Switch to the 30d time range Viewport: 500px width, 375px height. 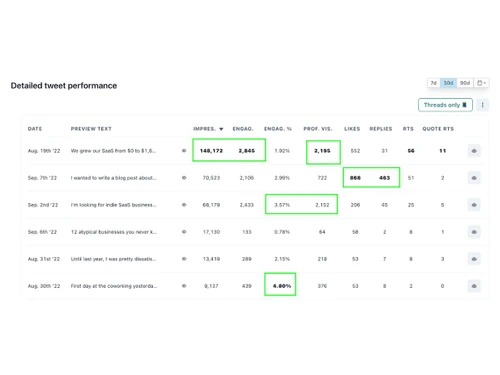(448, 83)
